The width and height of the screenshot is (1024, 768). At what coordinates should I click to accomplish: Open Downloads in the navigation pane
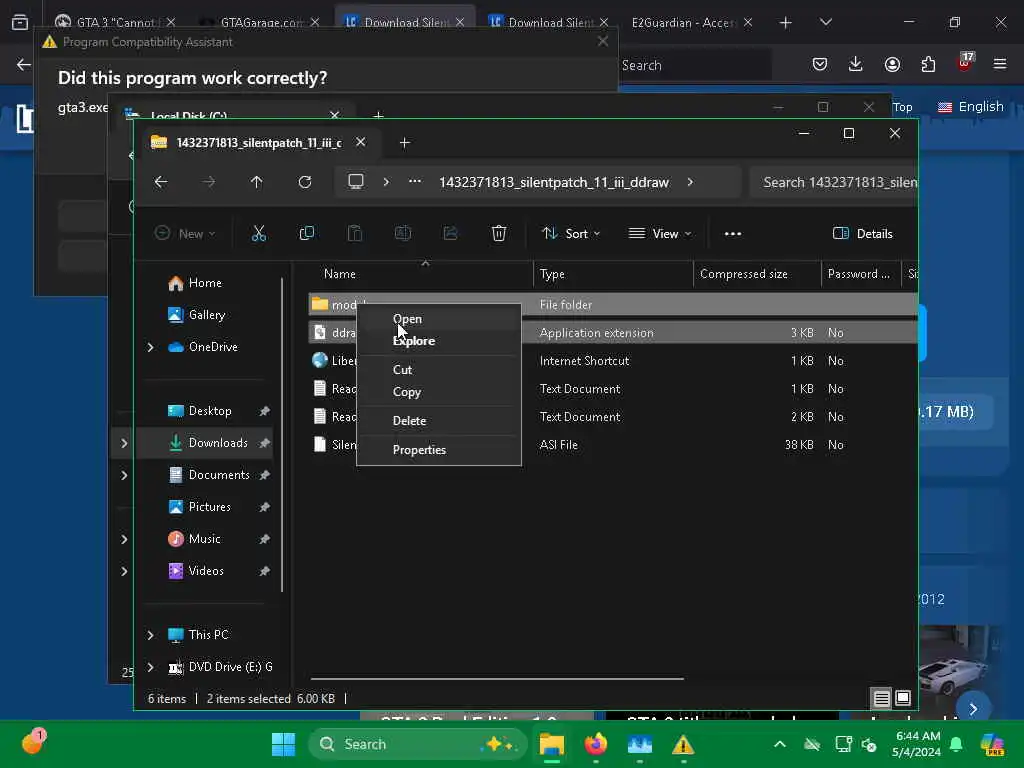point(217,443)
